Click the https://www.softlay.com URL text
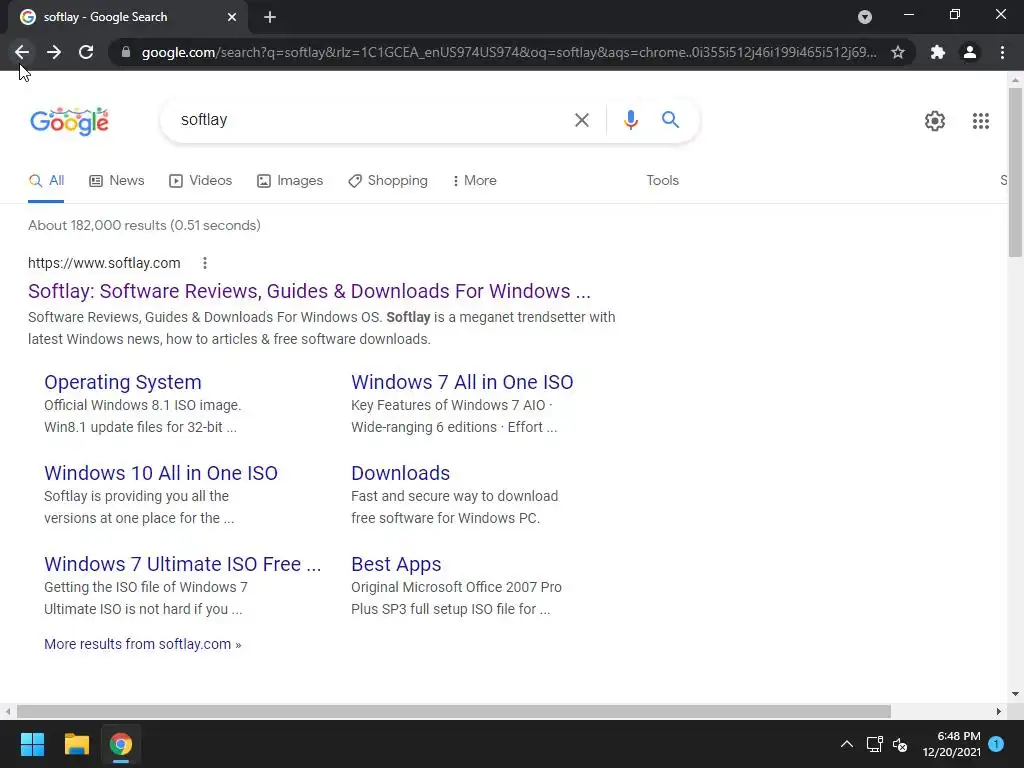Screen dimensions: 1024x768 point(104,263)
